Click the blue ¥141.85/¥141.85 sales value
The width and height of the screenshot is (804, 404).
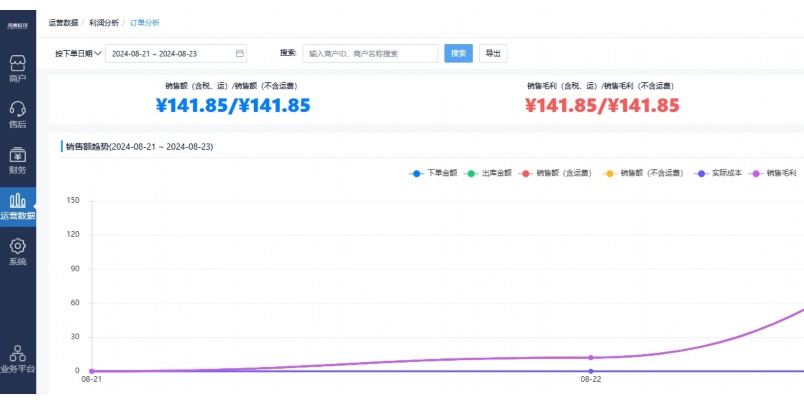click(233, 106)
